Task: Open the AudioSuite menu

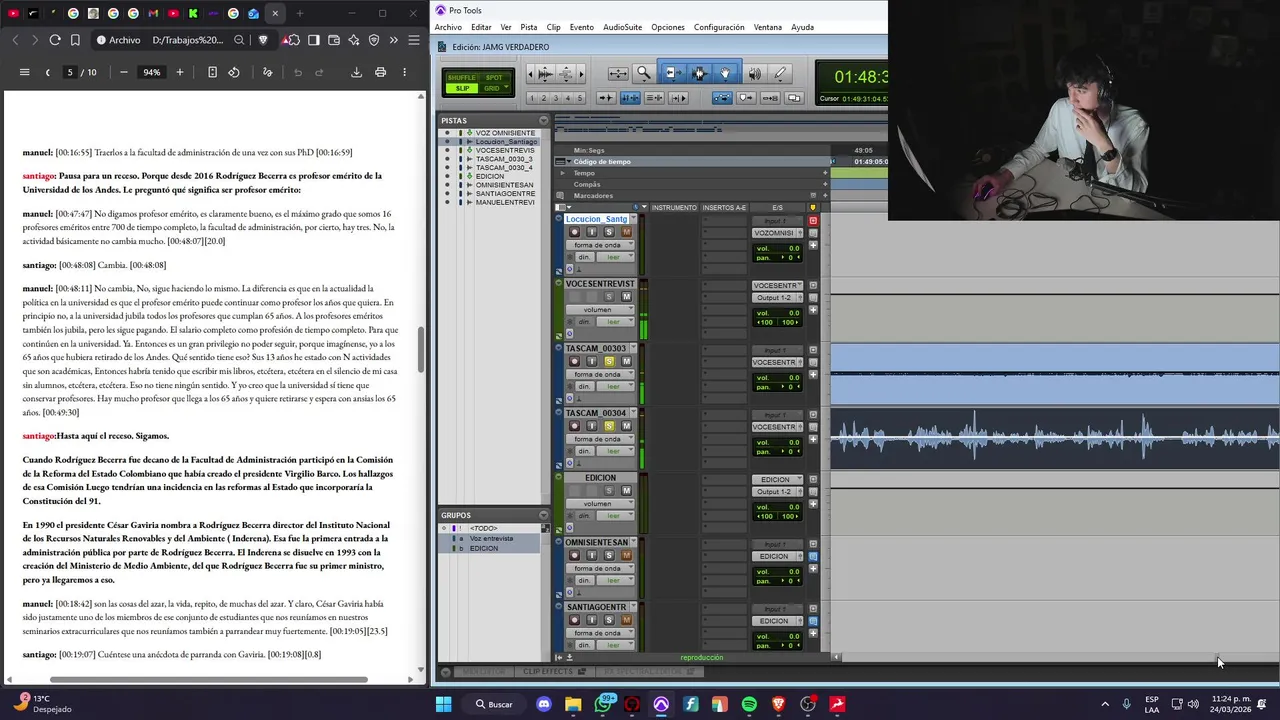Action: 622,27
